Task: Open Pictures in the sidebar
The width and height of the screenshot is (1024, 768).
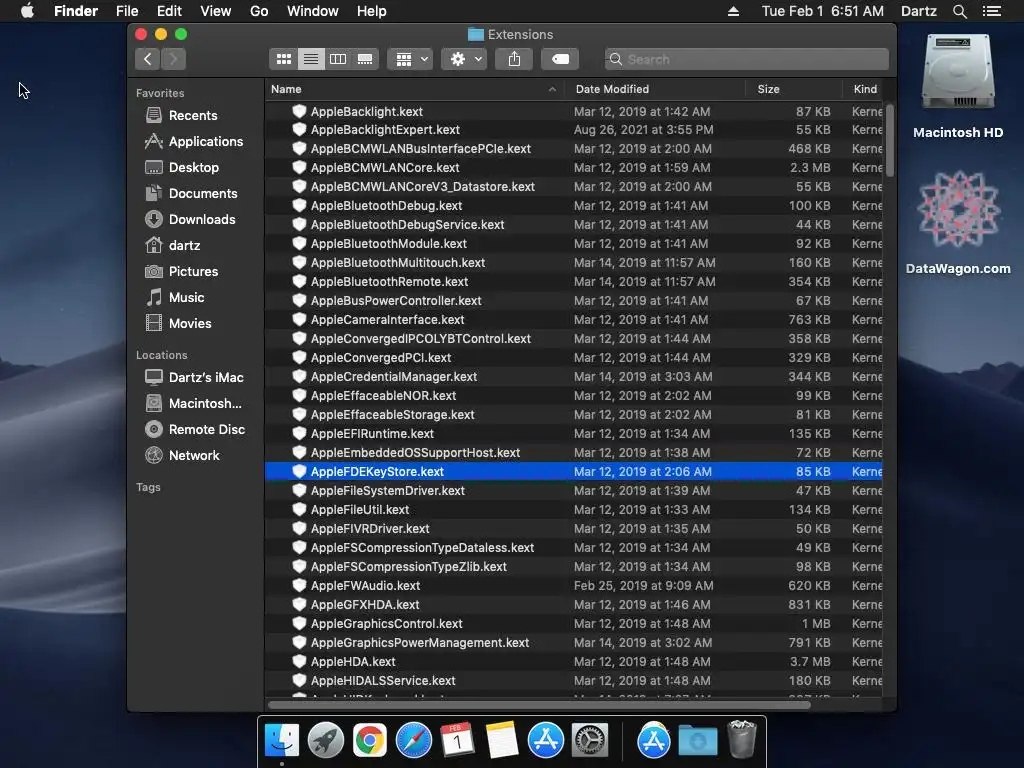Action: [193, 272]
